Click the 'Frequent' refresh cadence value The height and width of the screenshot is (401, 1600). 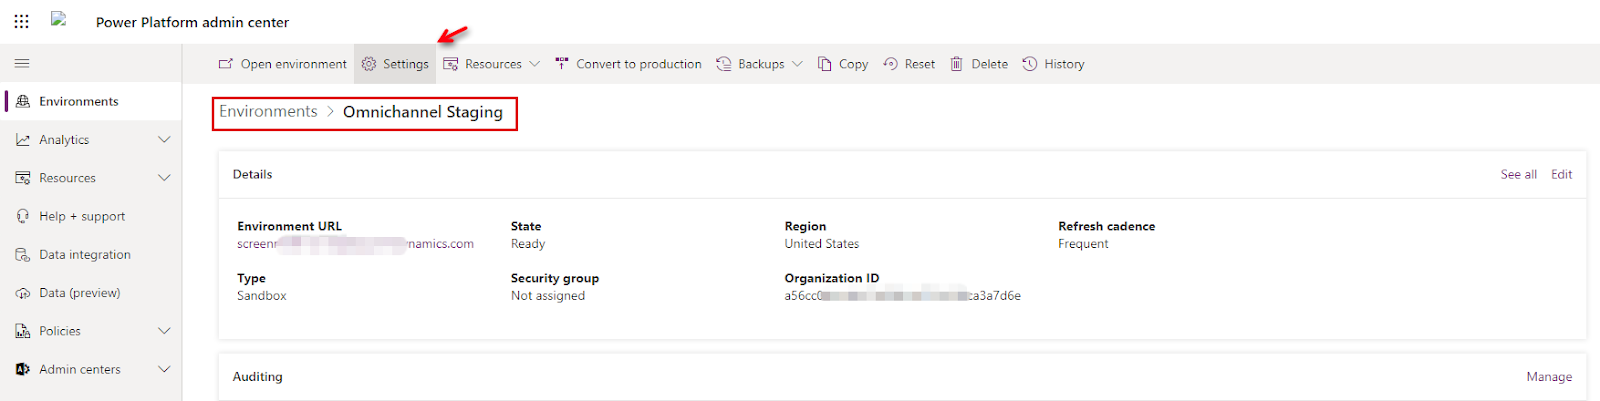click(1083, 244)
